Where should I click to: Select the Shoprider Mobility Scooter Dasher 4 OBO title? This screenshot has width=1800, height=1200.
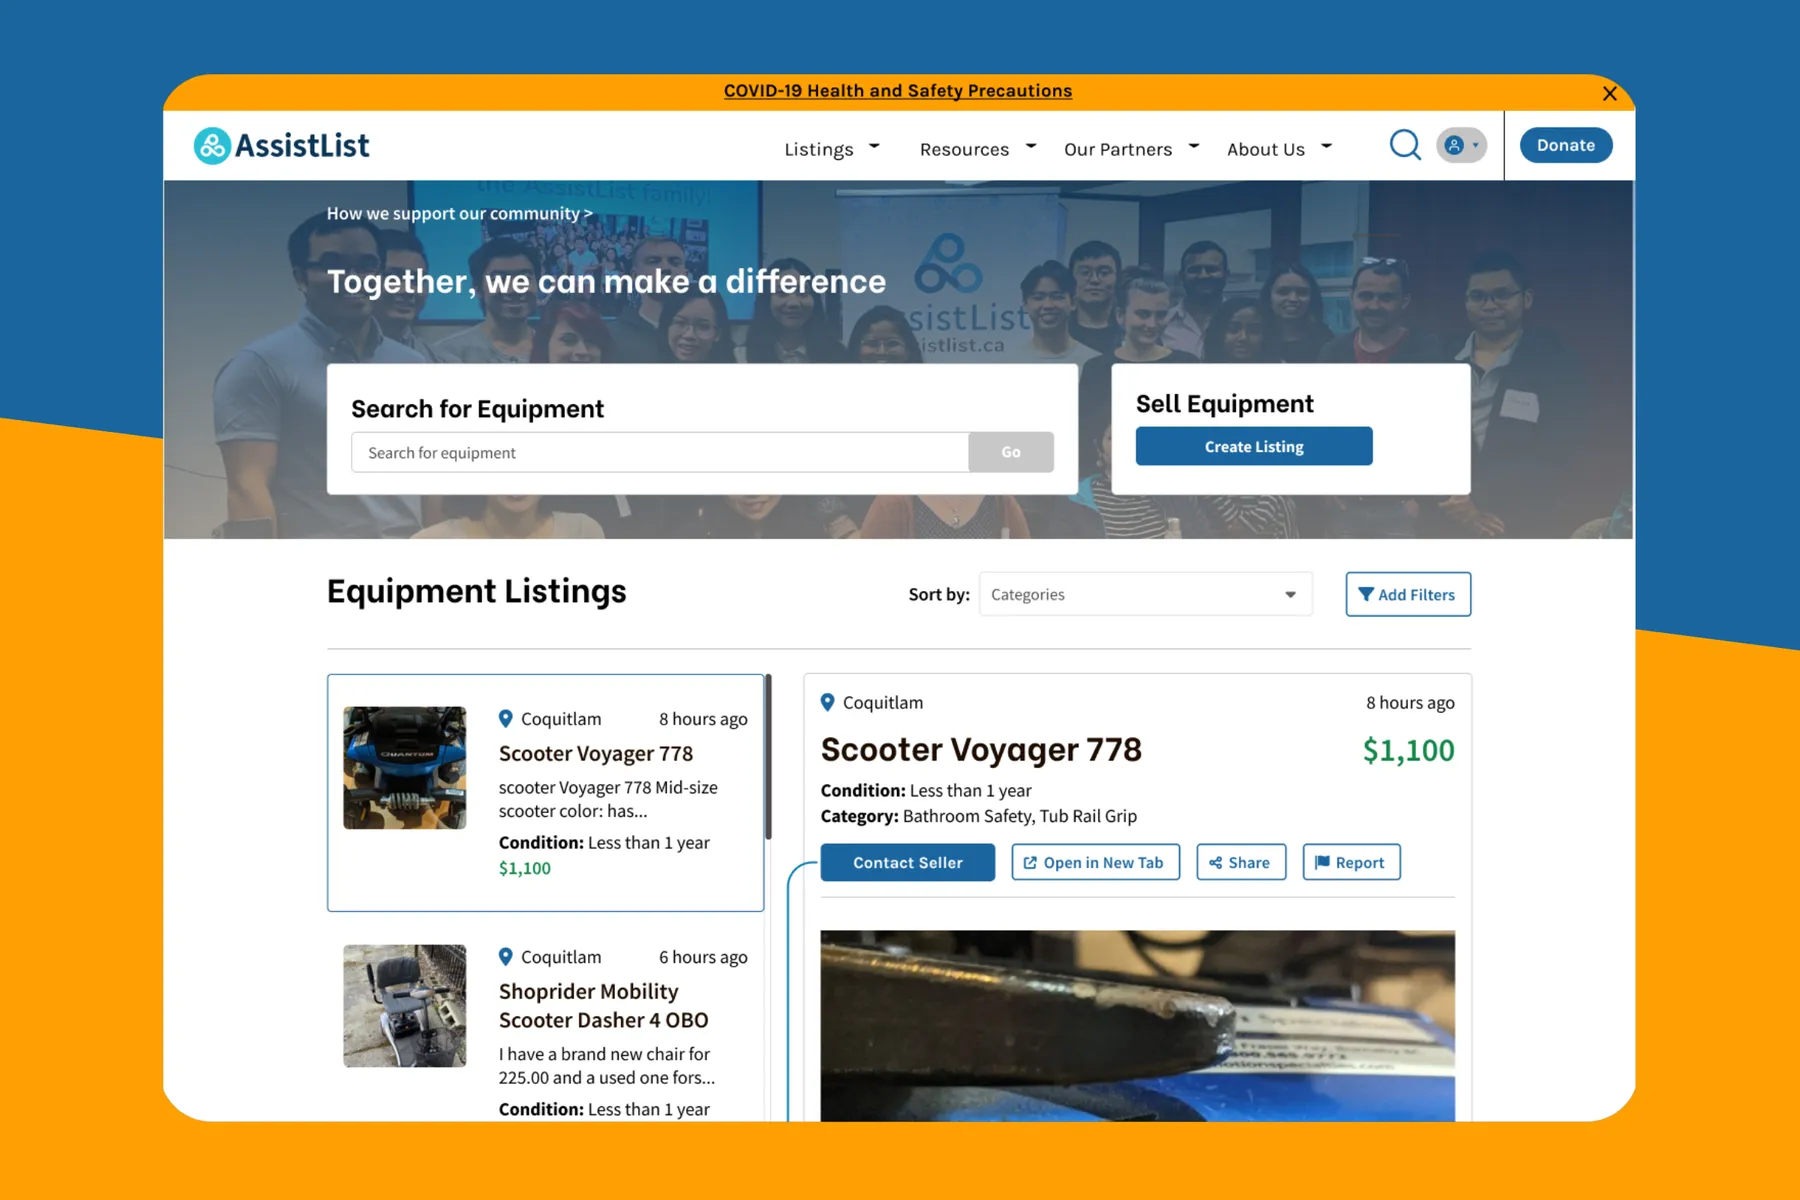(603, 1005)
